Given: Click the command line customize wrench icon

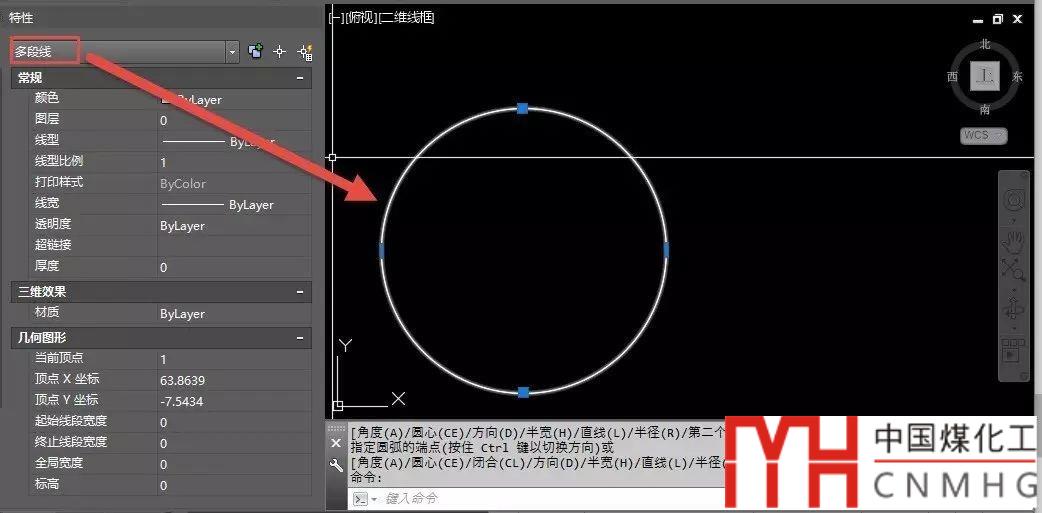Looking at the screenshot, I should [336, 465].
